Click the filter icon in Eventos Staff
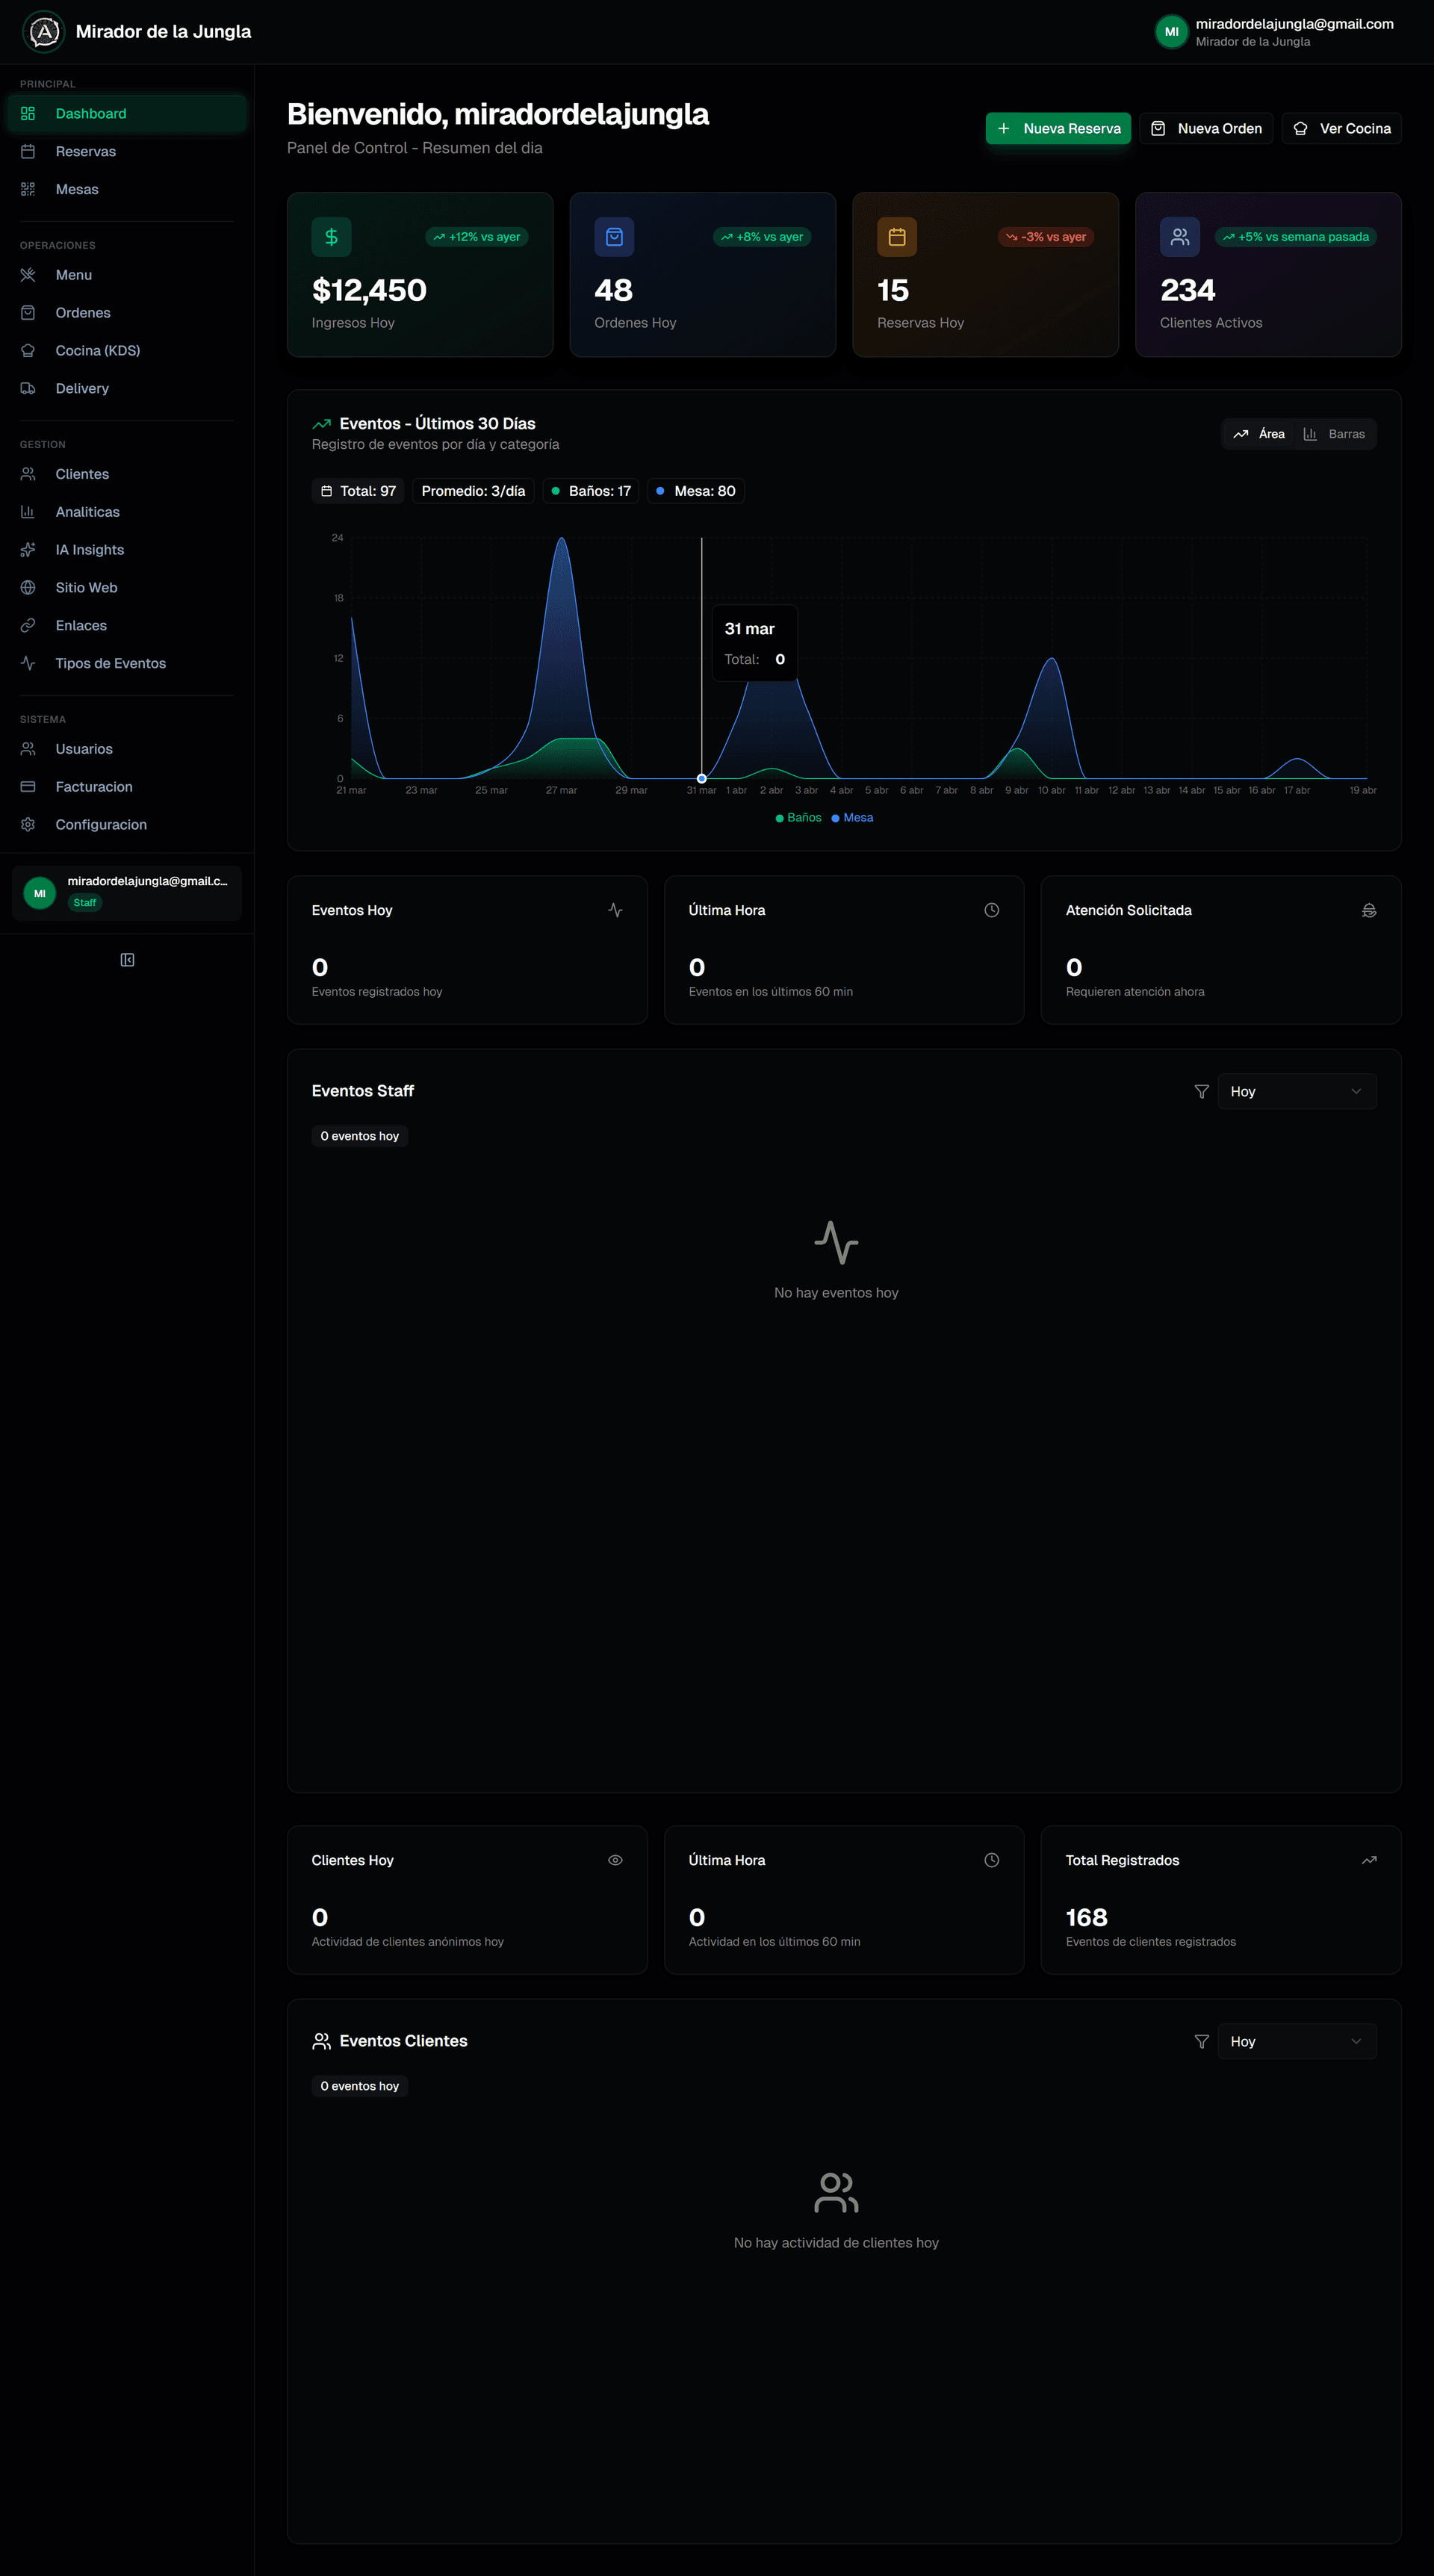The image size is (1434, 2576). (1202, 1091)
